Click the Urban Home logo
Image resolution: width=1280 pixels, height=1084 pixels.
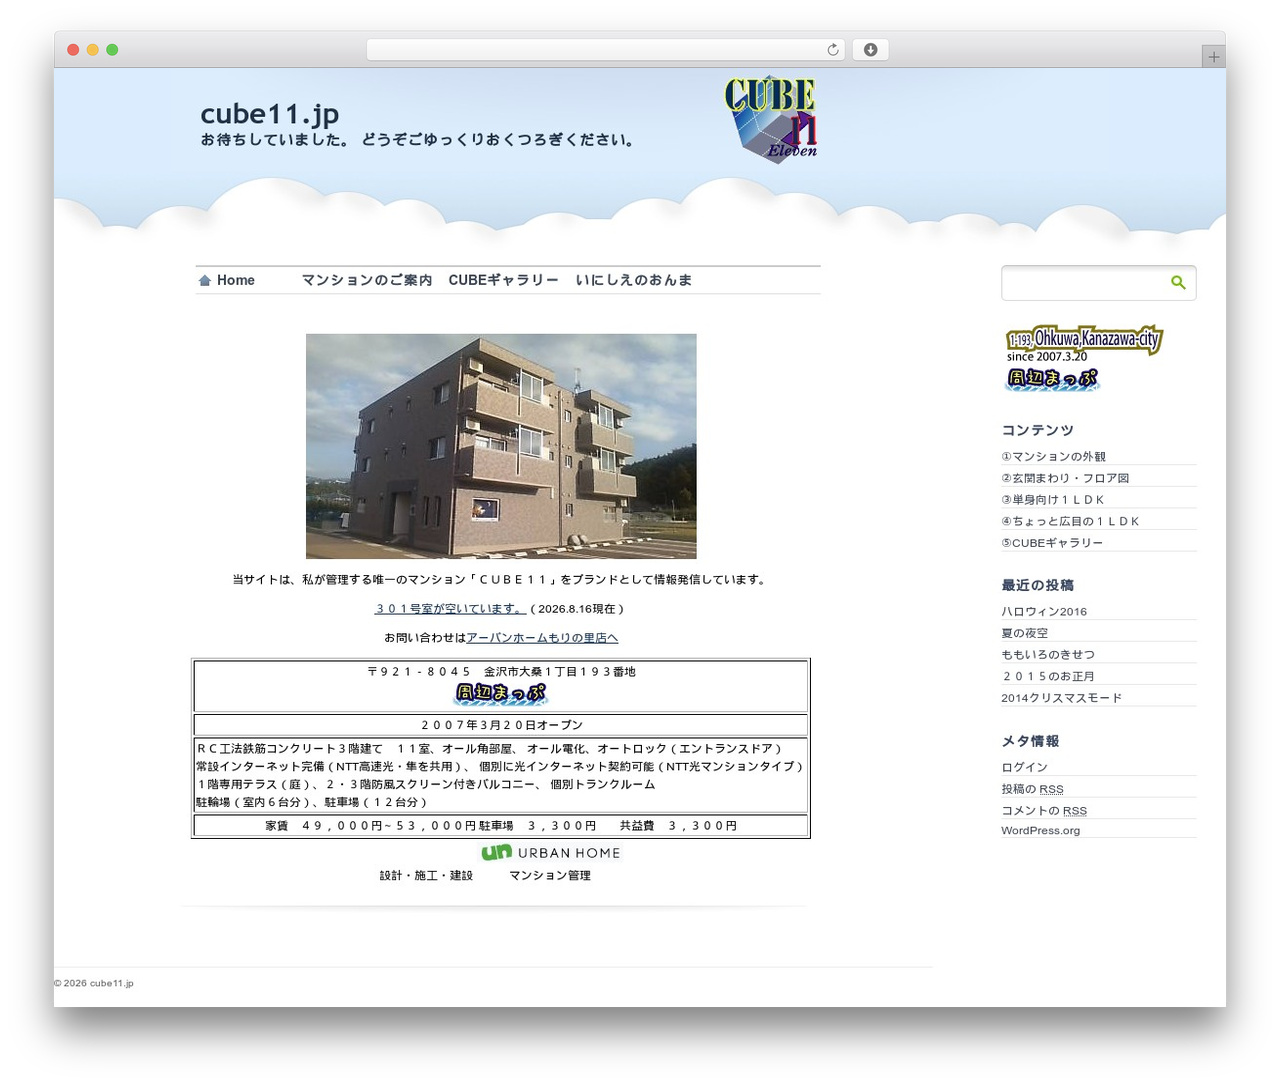click(551, 853)
